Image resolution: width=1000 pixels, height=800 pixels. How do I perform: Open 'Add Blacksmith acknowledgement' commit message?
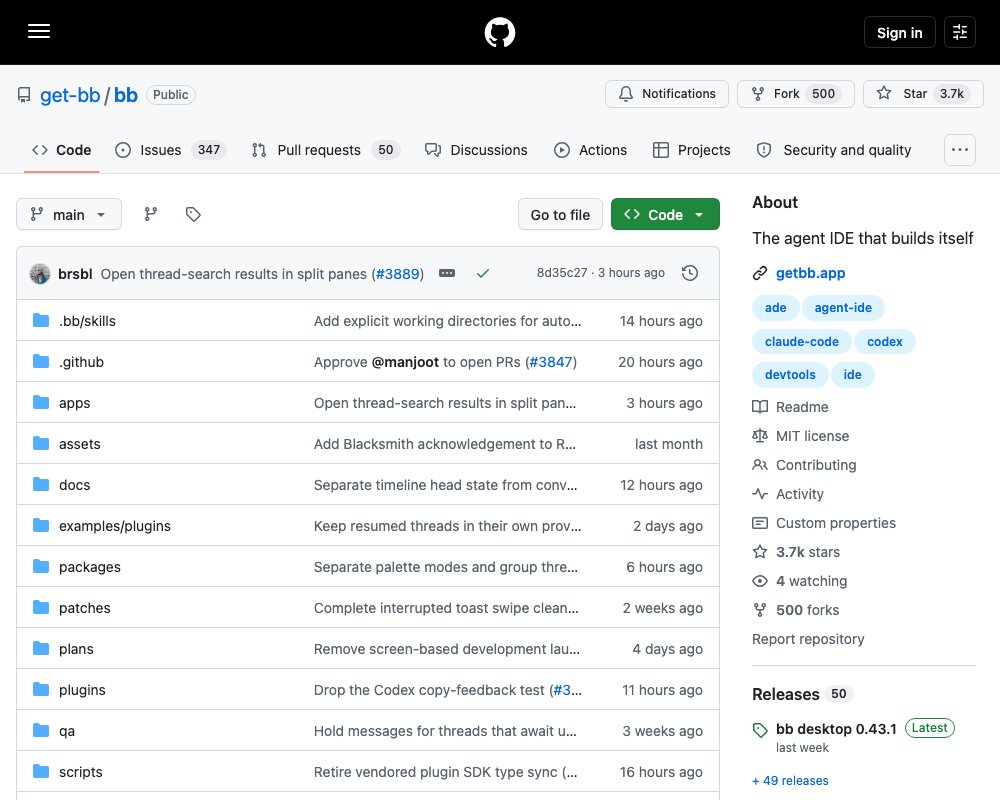point(445,444)
